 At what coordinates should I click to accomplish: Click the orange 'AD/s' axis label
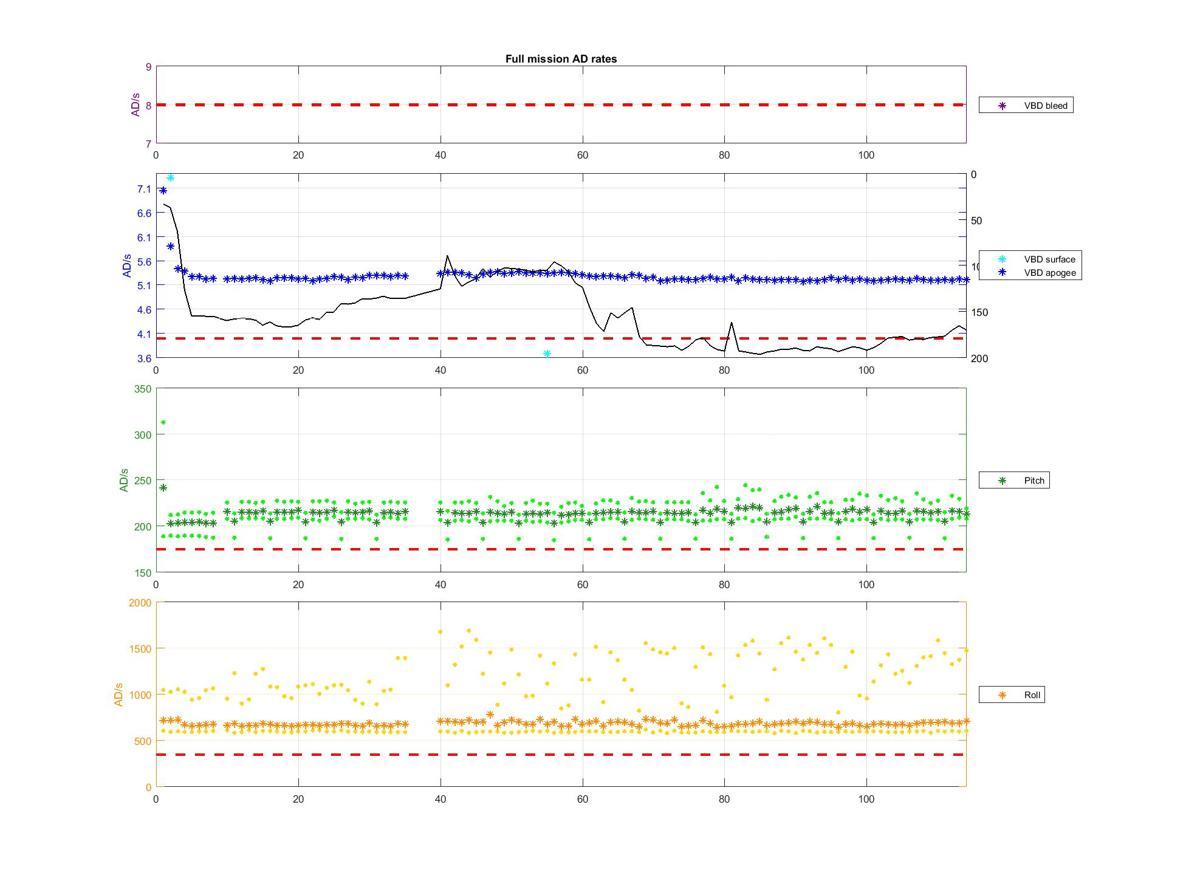[x=118, y=694]
